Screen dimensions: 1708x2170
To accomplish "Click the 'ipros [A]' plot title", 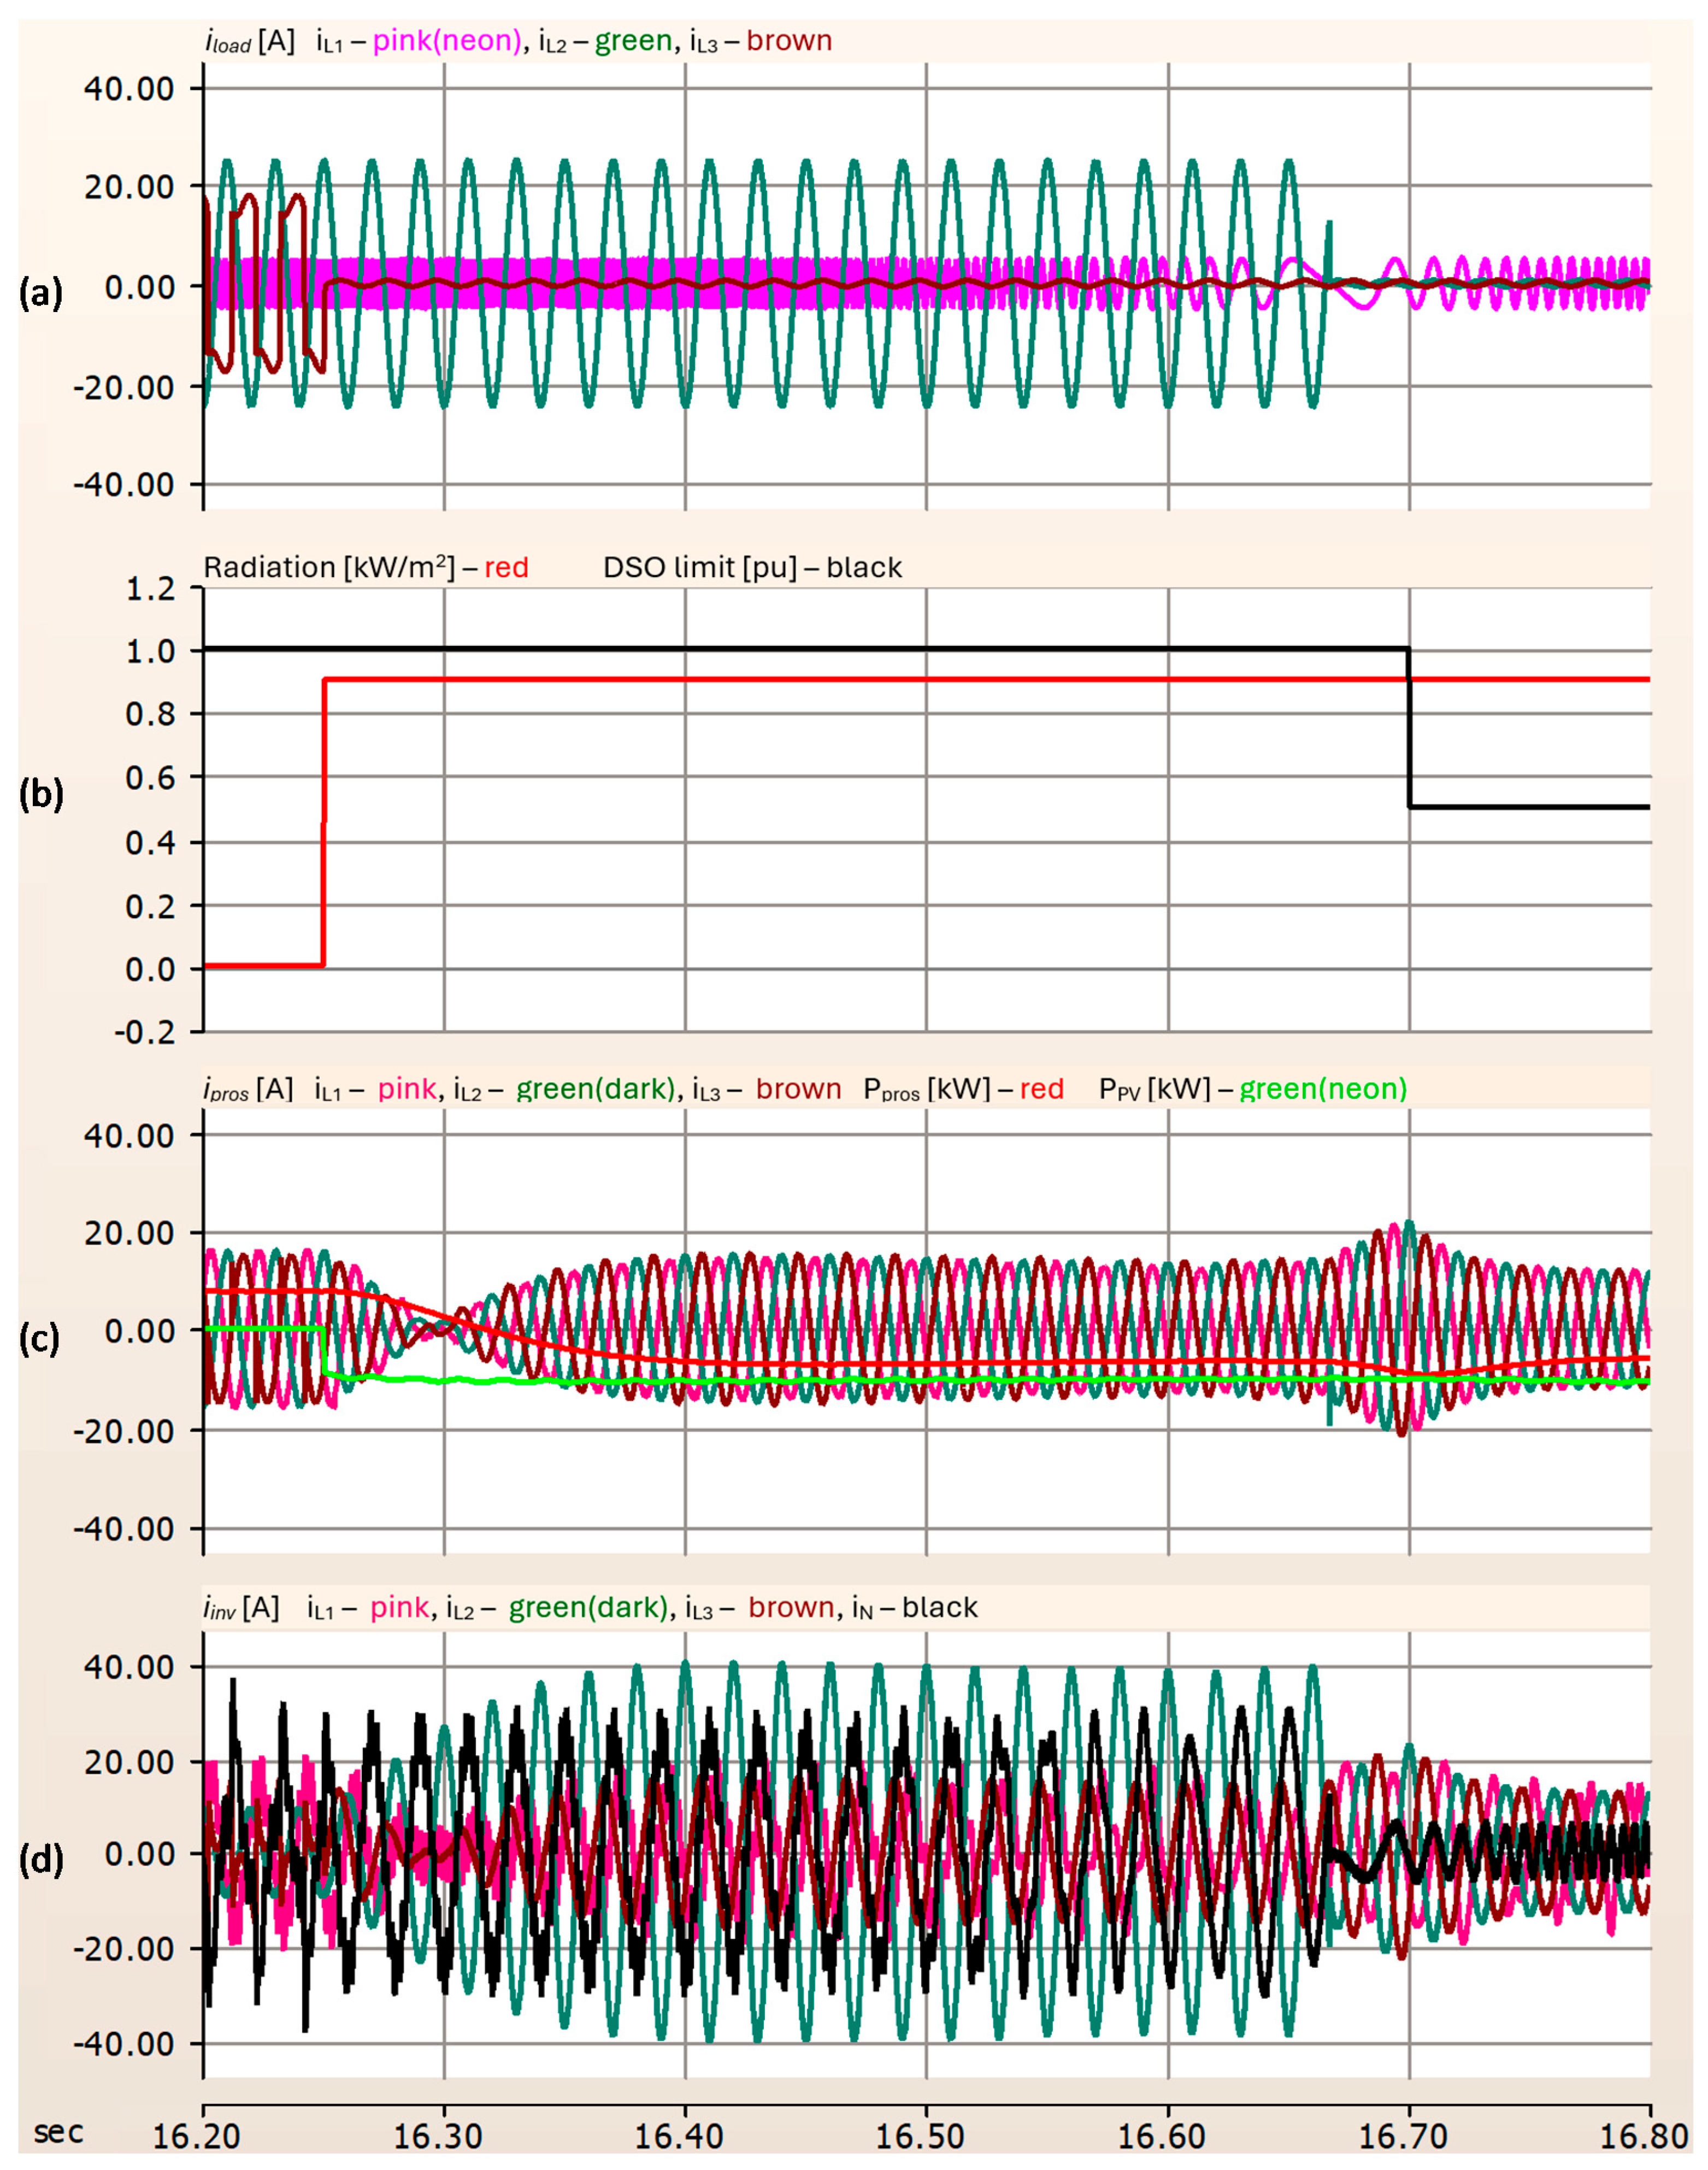I will (x=248, y=1089).
